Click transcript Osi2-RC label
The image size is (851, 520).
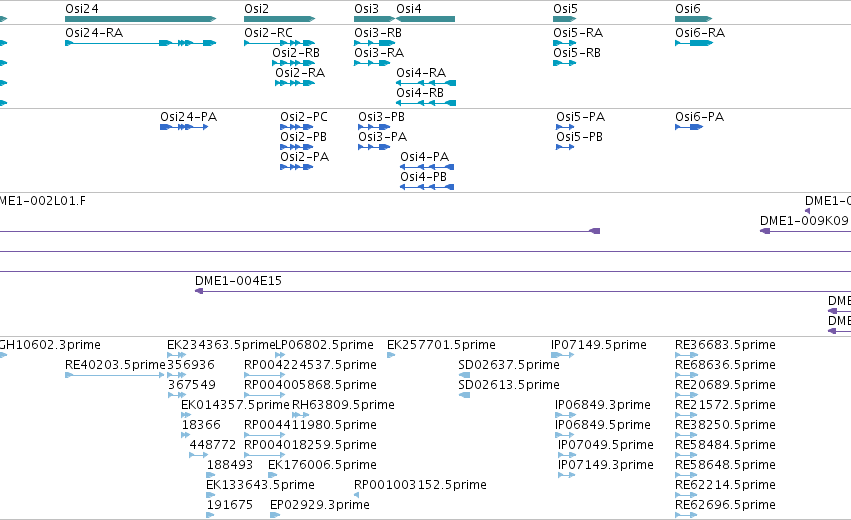(x=268, y=33)
